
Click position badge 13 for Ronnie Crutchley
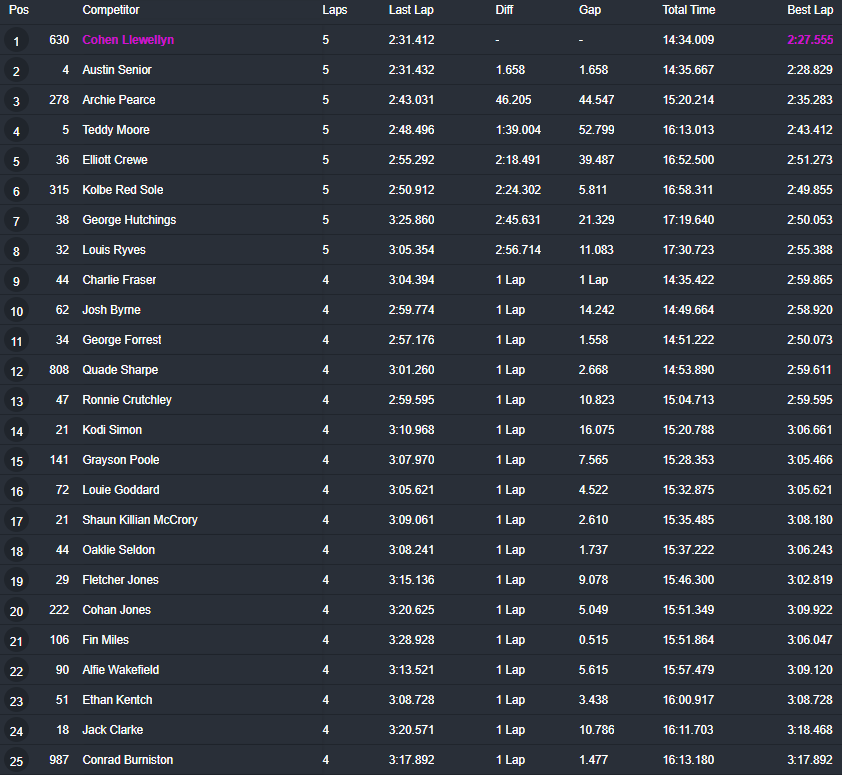point(16,401)
